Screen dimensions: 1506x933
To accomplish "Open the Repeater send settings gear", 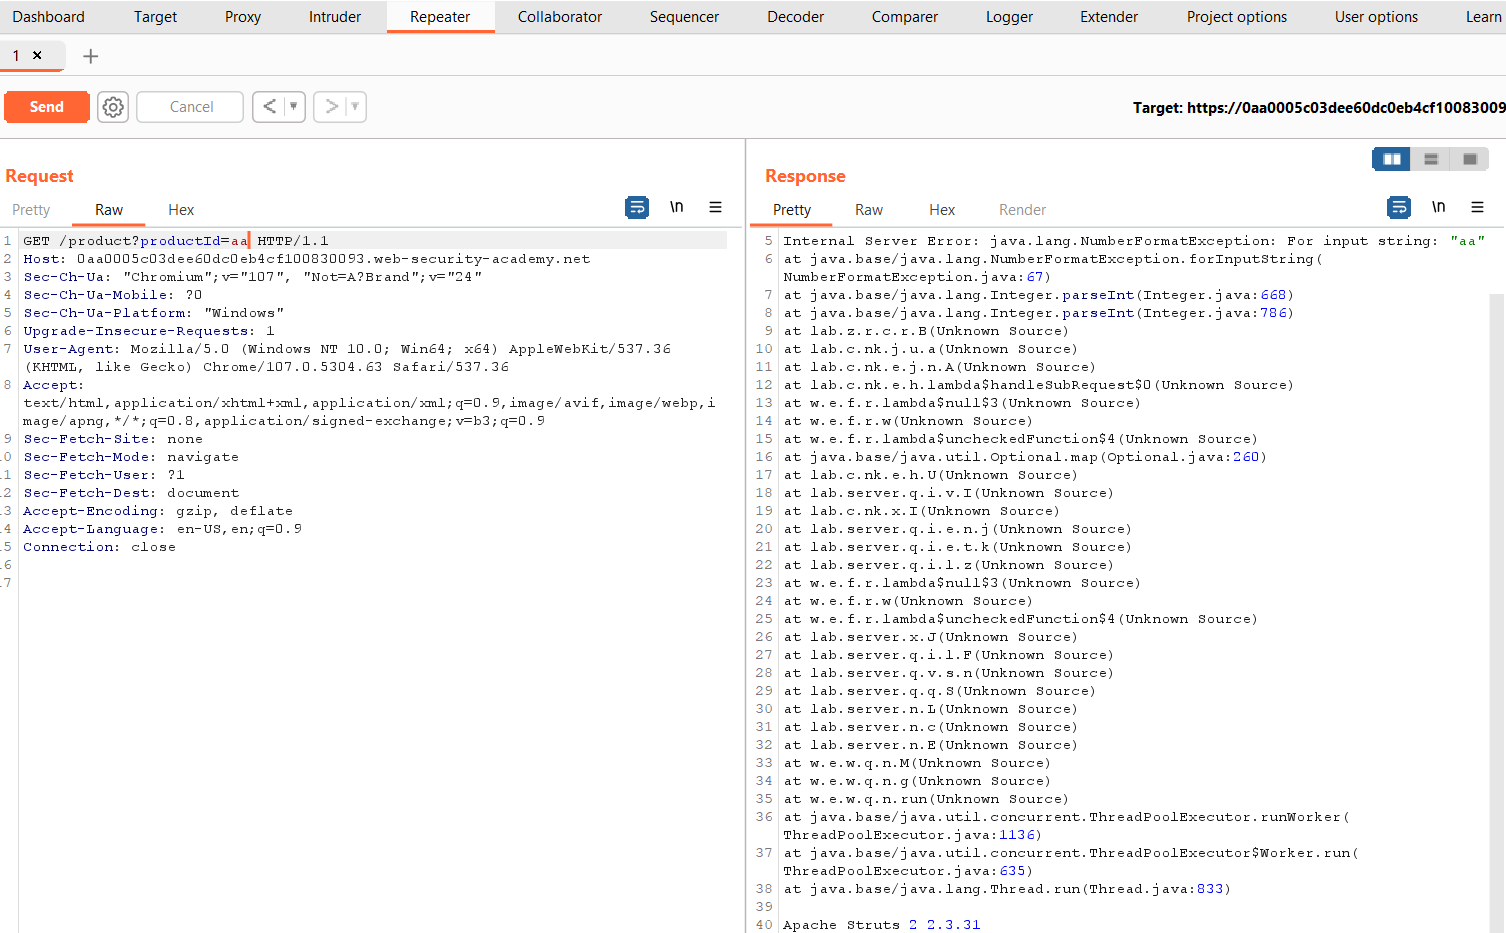I will [x=113, y=107].
